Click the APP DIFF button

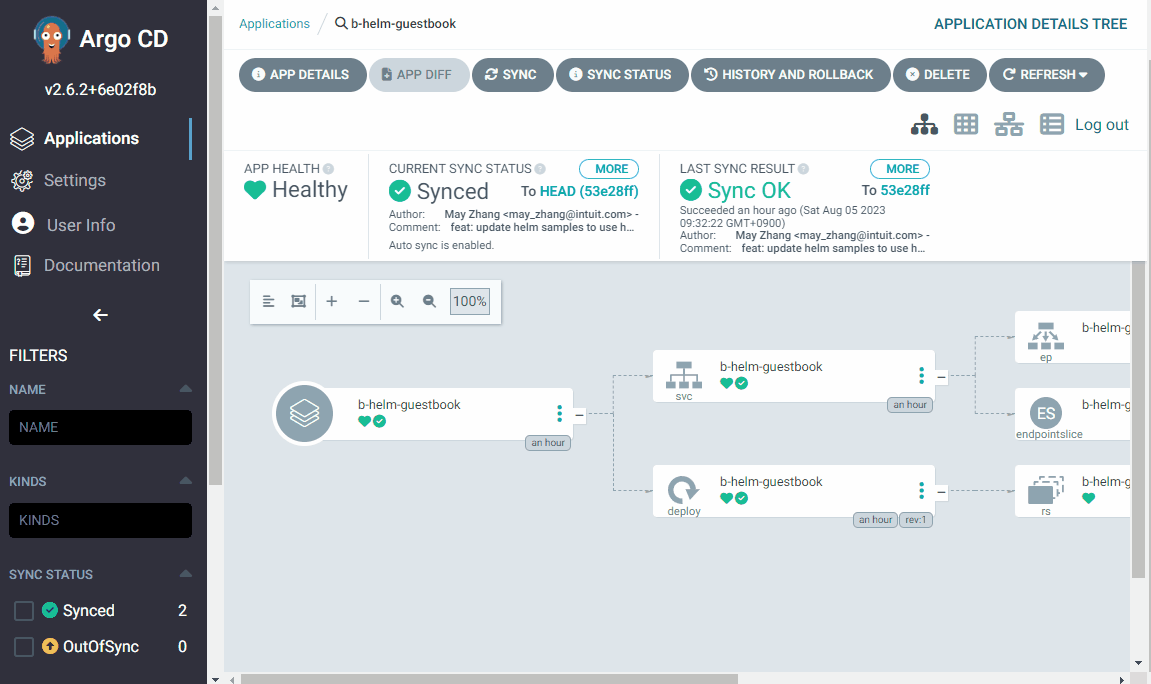point(419,75)
